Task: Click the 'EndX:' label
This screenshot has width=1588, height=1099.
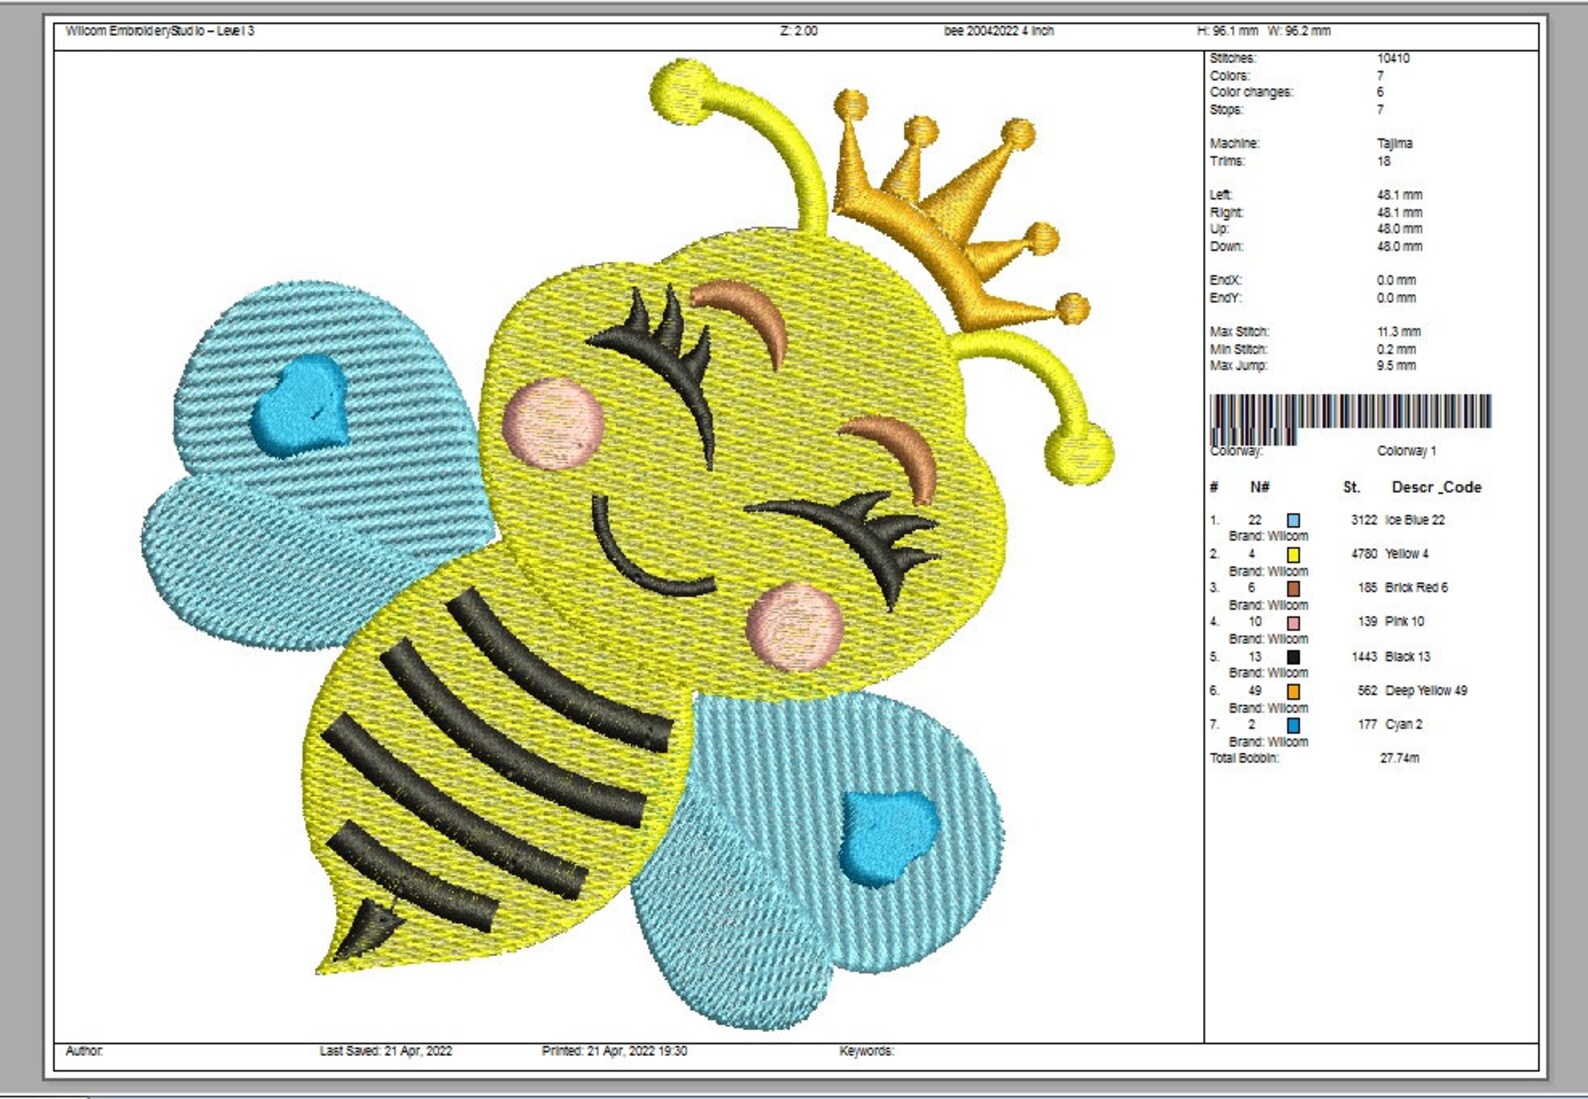Action: tap(1226, 281)
